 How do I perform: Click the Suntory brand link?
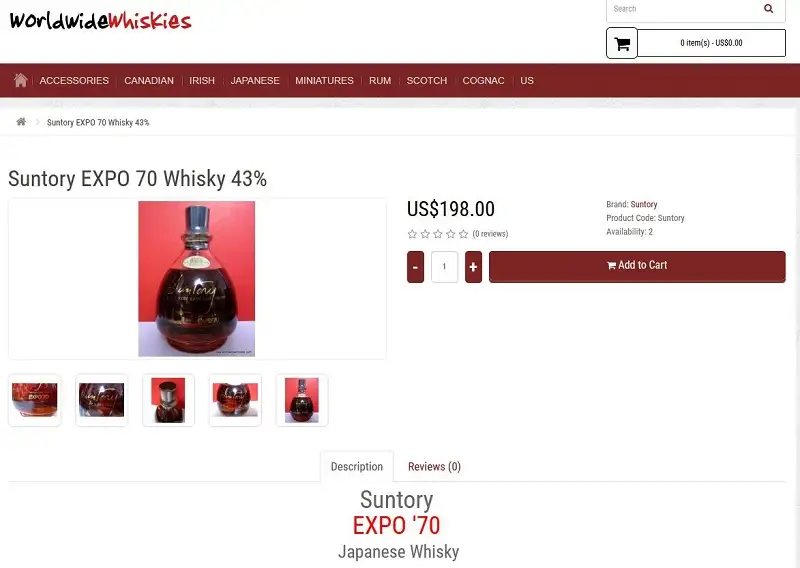click(644, 204)
